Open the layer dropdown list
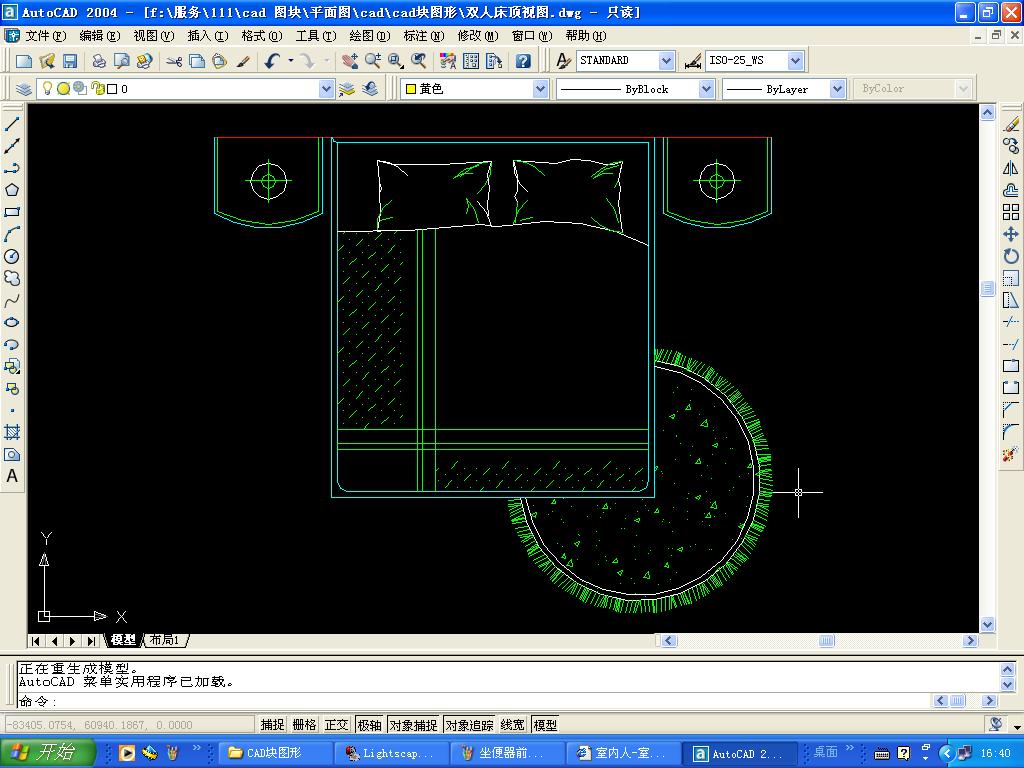This screenshot has height=768, width=1024. 326,89
